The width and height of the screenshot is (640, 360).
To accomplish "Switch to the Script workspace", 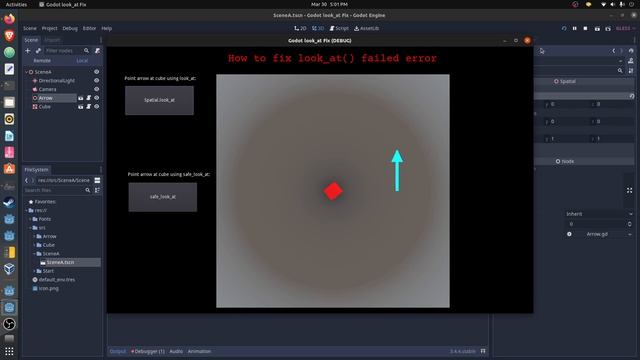I will coord(339,29).
